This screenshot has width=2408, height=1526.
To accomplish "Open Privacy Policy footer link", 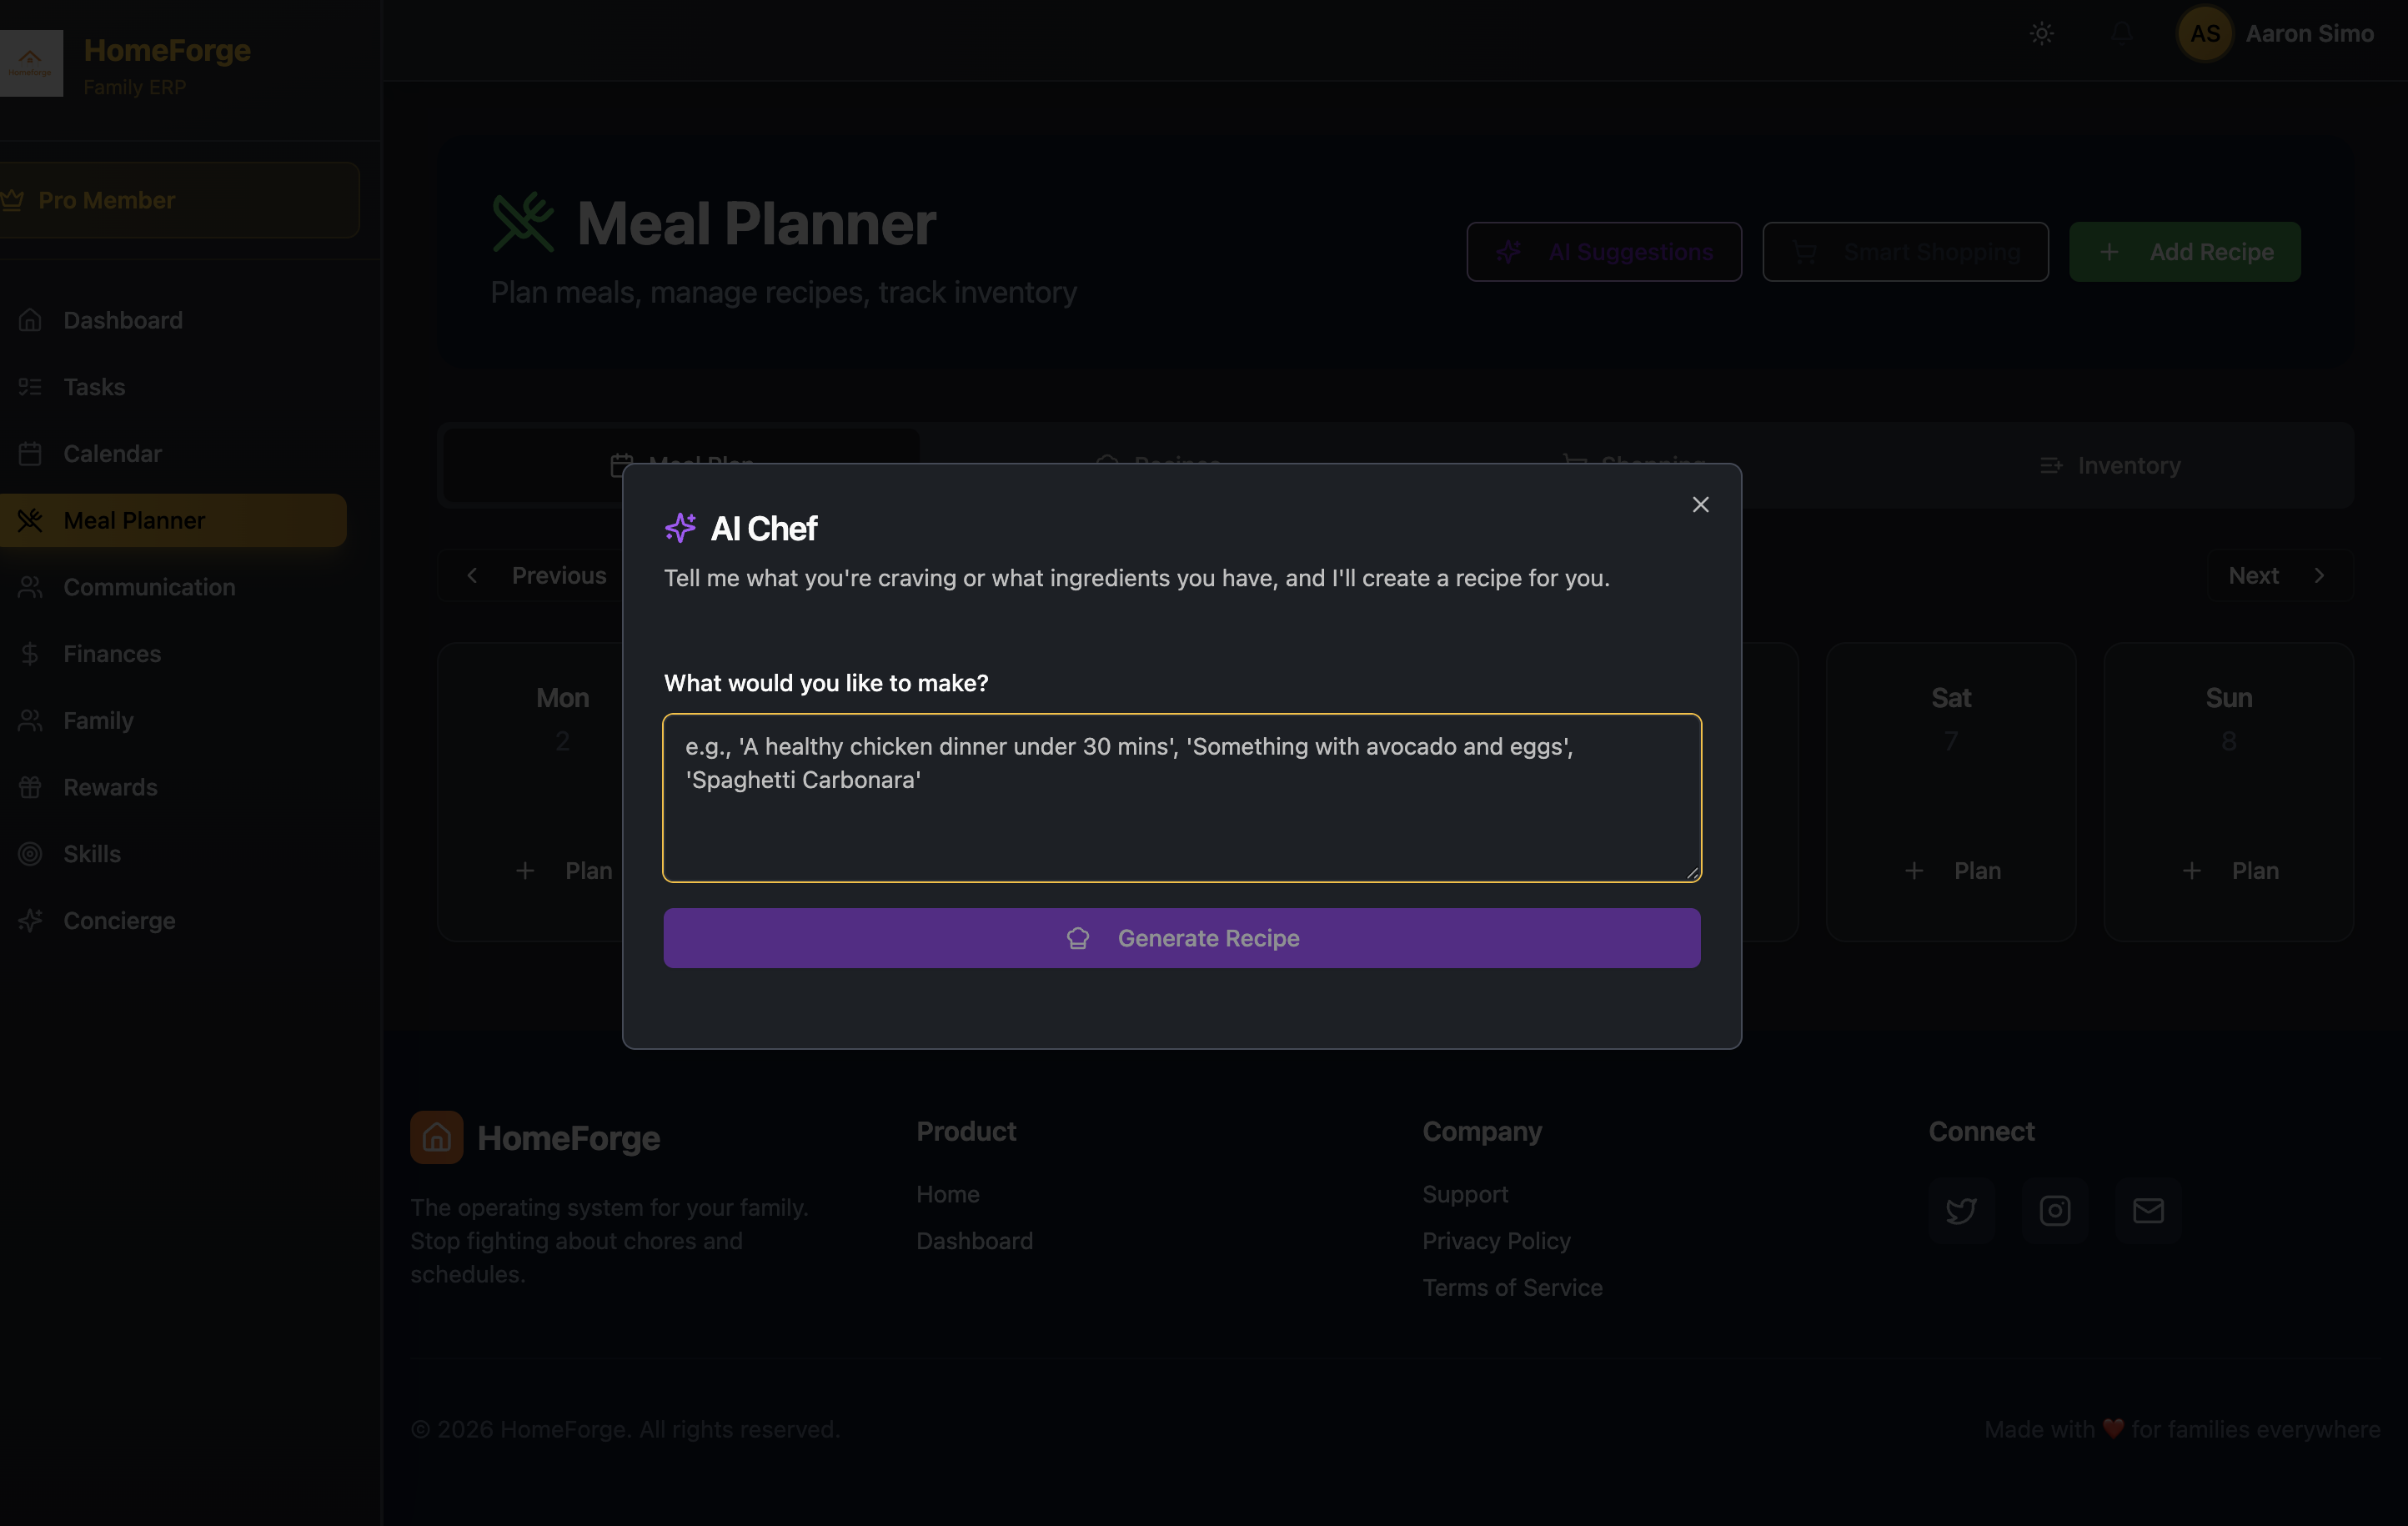I will [1496, 1241].
